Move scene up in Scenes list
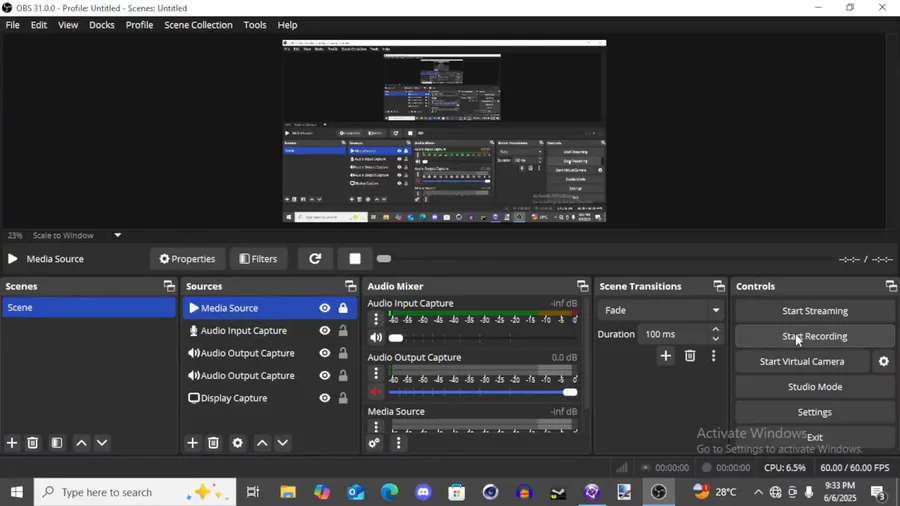This screenshot has height=506, width=900. coord(82,443)
